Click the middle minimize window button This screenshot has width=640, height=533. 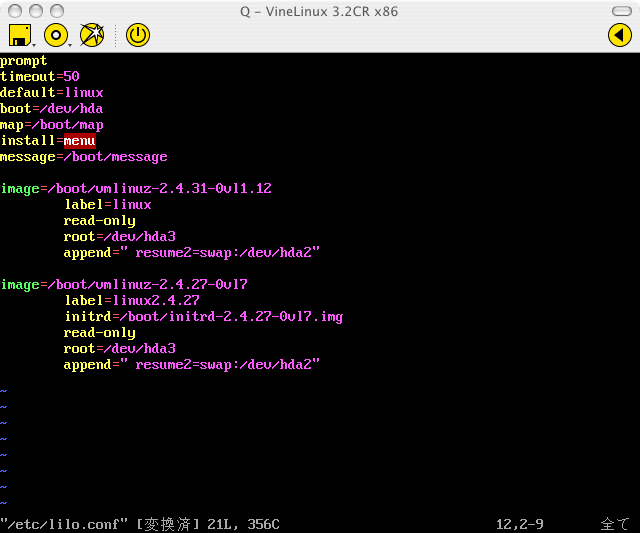pyautogui.click(x=36, y=11)
